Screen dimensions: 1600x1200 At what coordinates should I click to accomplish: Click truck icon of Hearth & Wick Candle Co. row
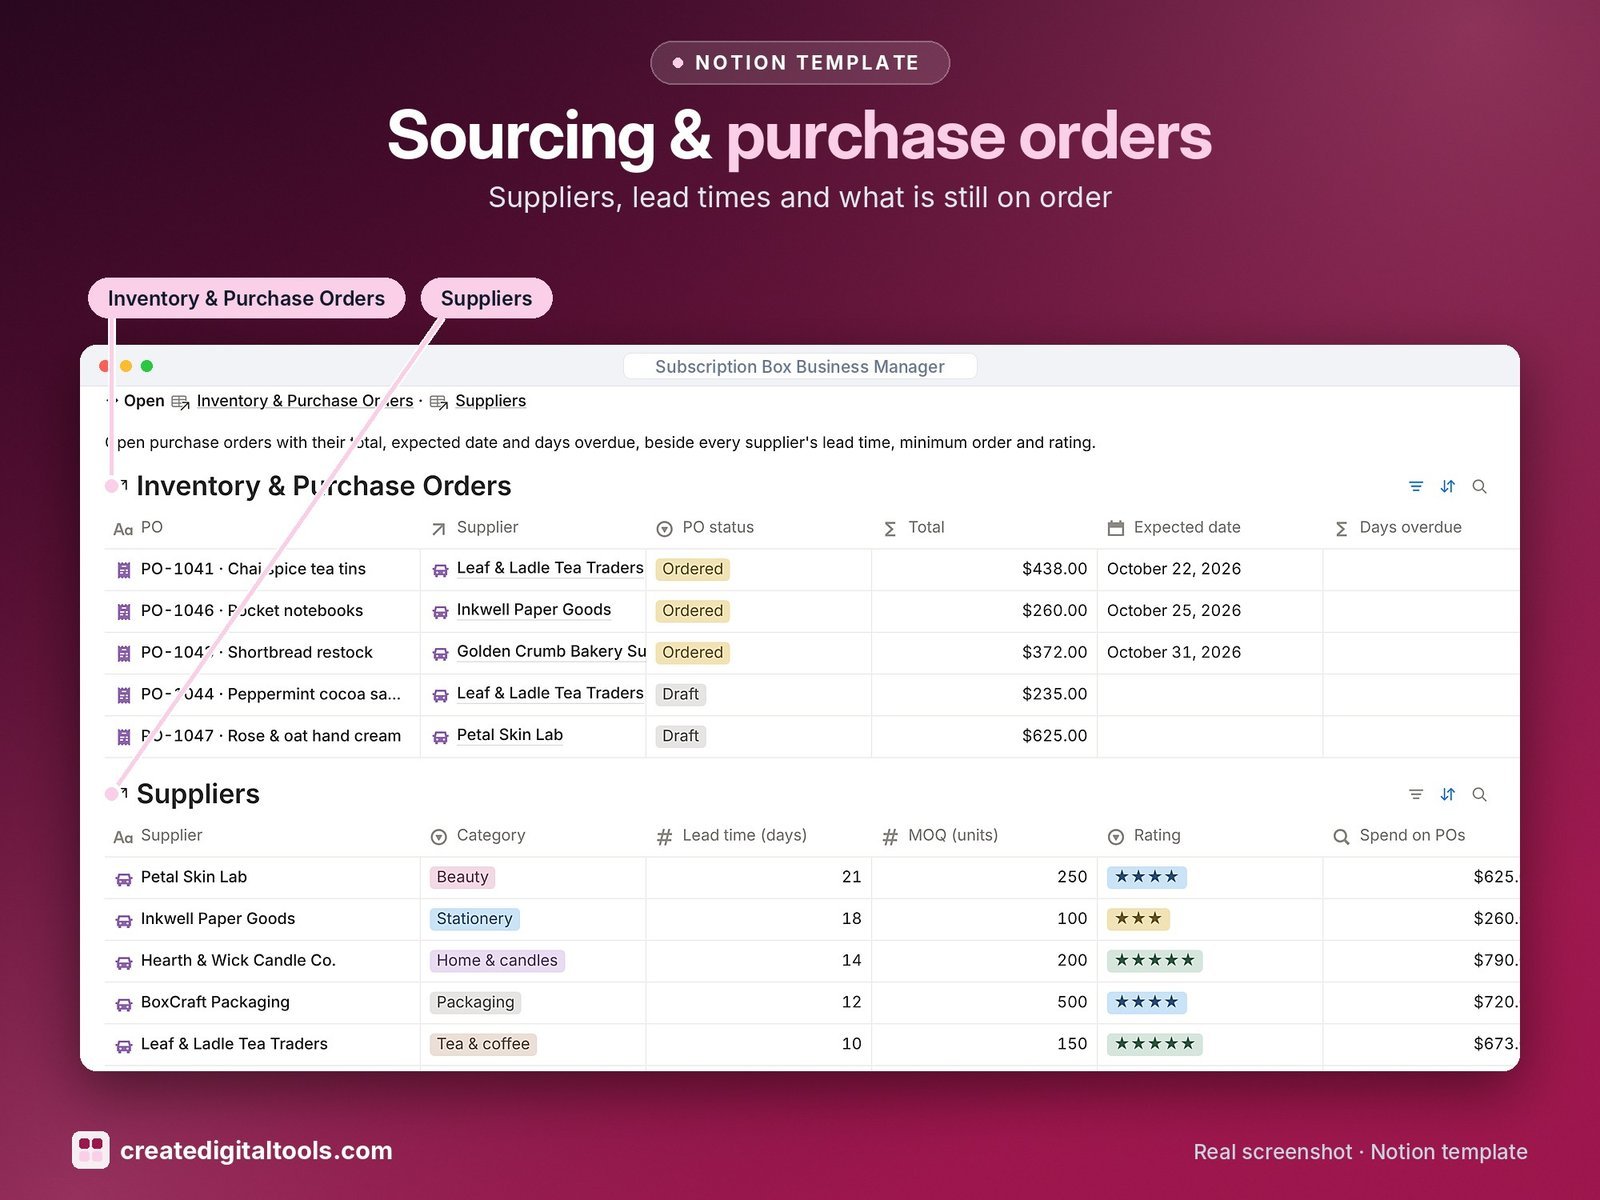click(x=124, y=962)
